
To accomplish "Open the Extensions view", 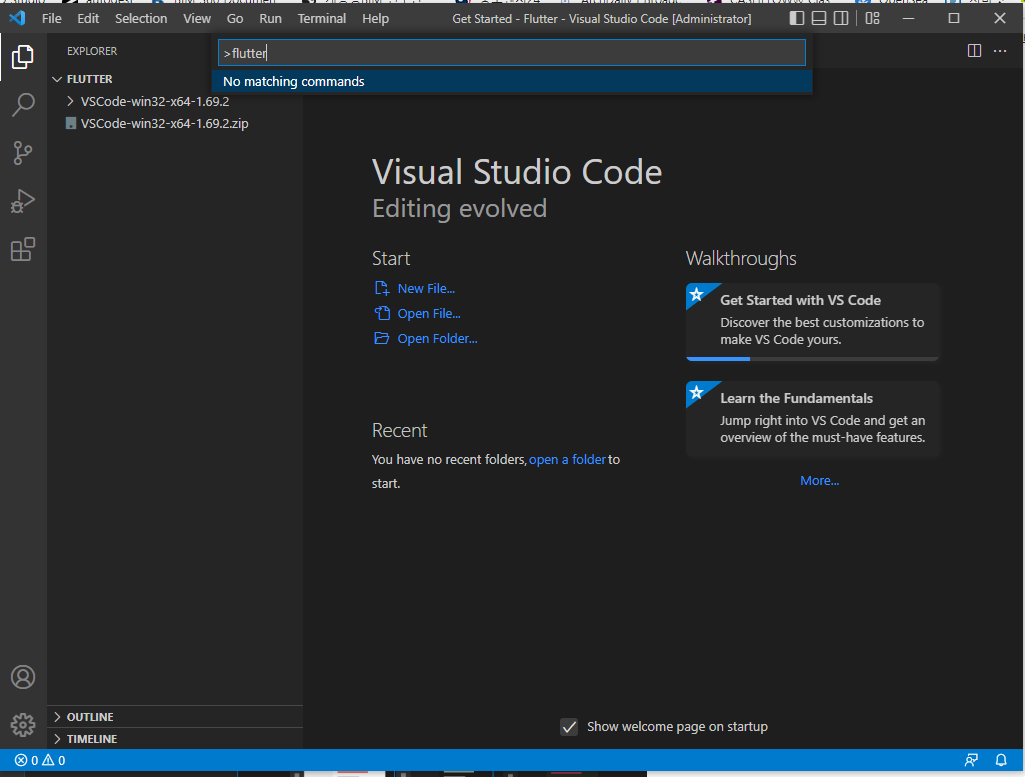I will click(x=23, y=249).
